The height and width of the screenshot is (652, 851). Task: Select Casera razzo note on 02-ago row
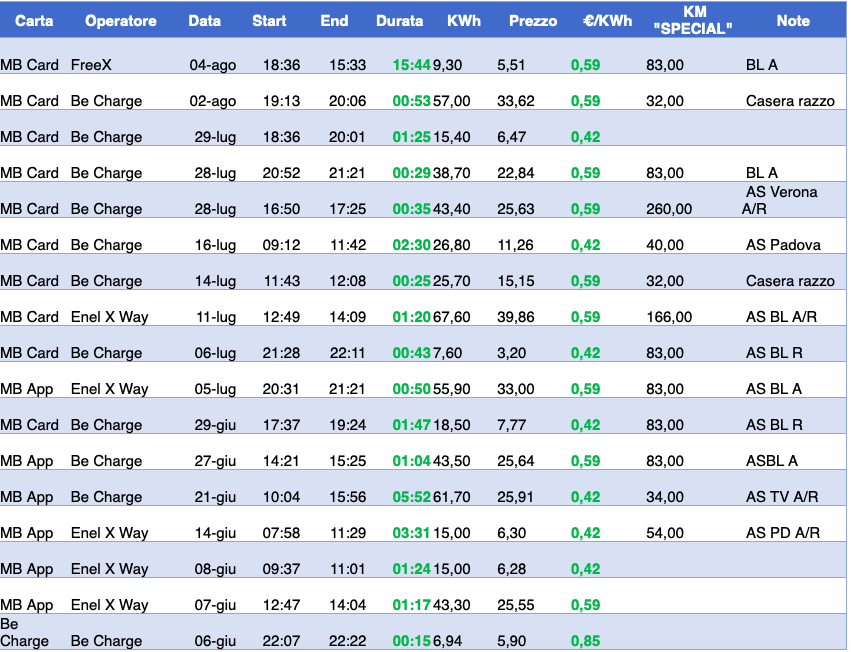(790, 101)
